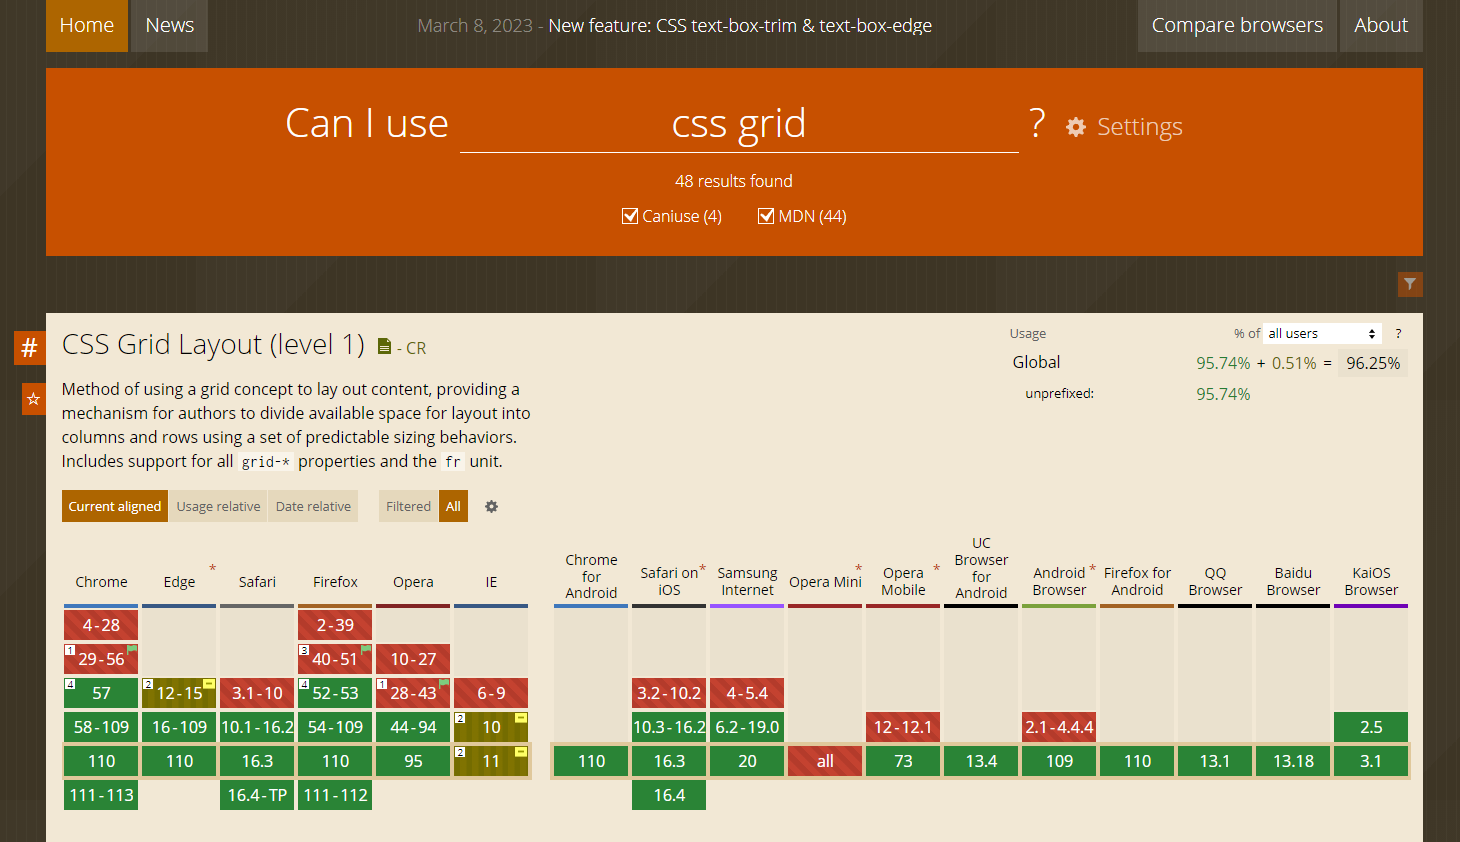Click the IE 11 partial support cell
The height and width of the screenshot is (842, 1460).
(x=491, y=761)
